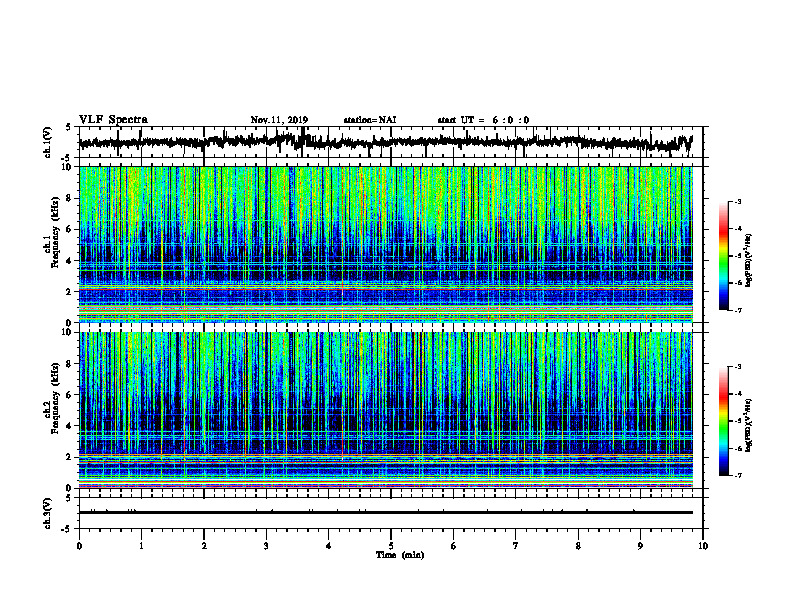Click the -3 label on ch.1 colorbar
The width and height of the screenshot is (792, 612).
tap(737, 201)
